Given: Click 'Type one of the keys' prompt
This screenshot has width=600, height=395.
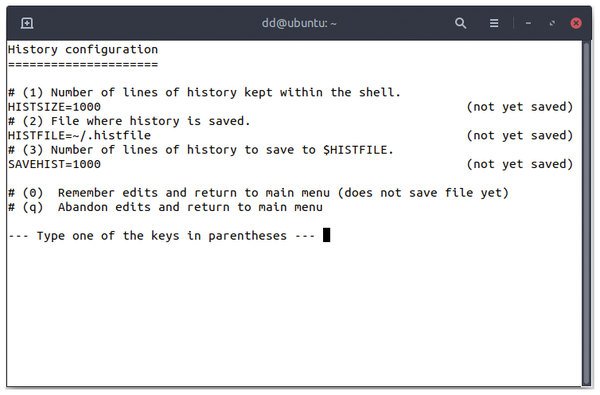Looking at the screenshot, I should click(x=161, y=236).
